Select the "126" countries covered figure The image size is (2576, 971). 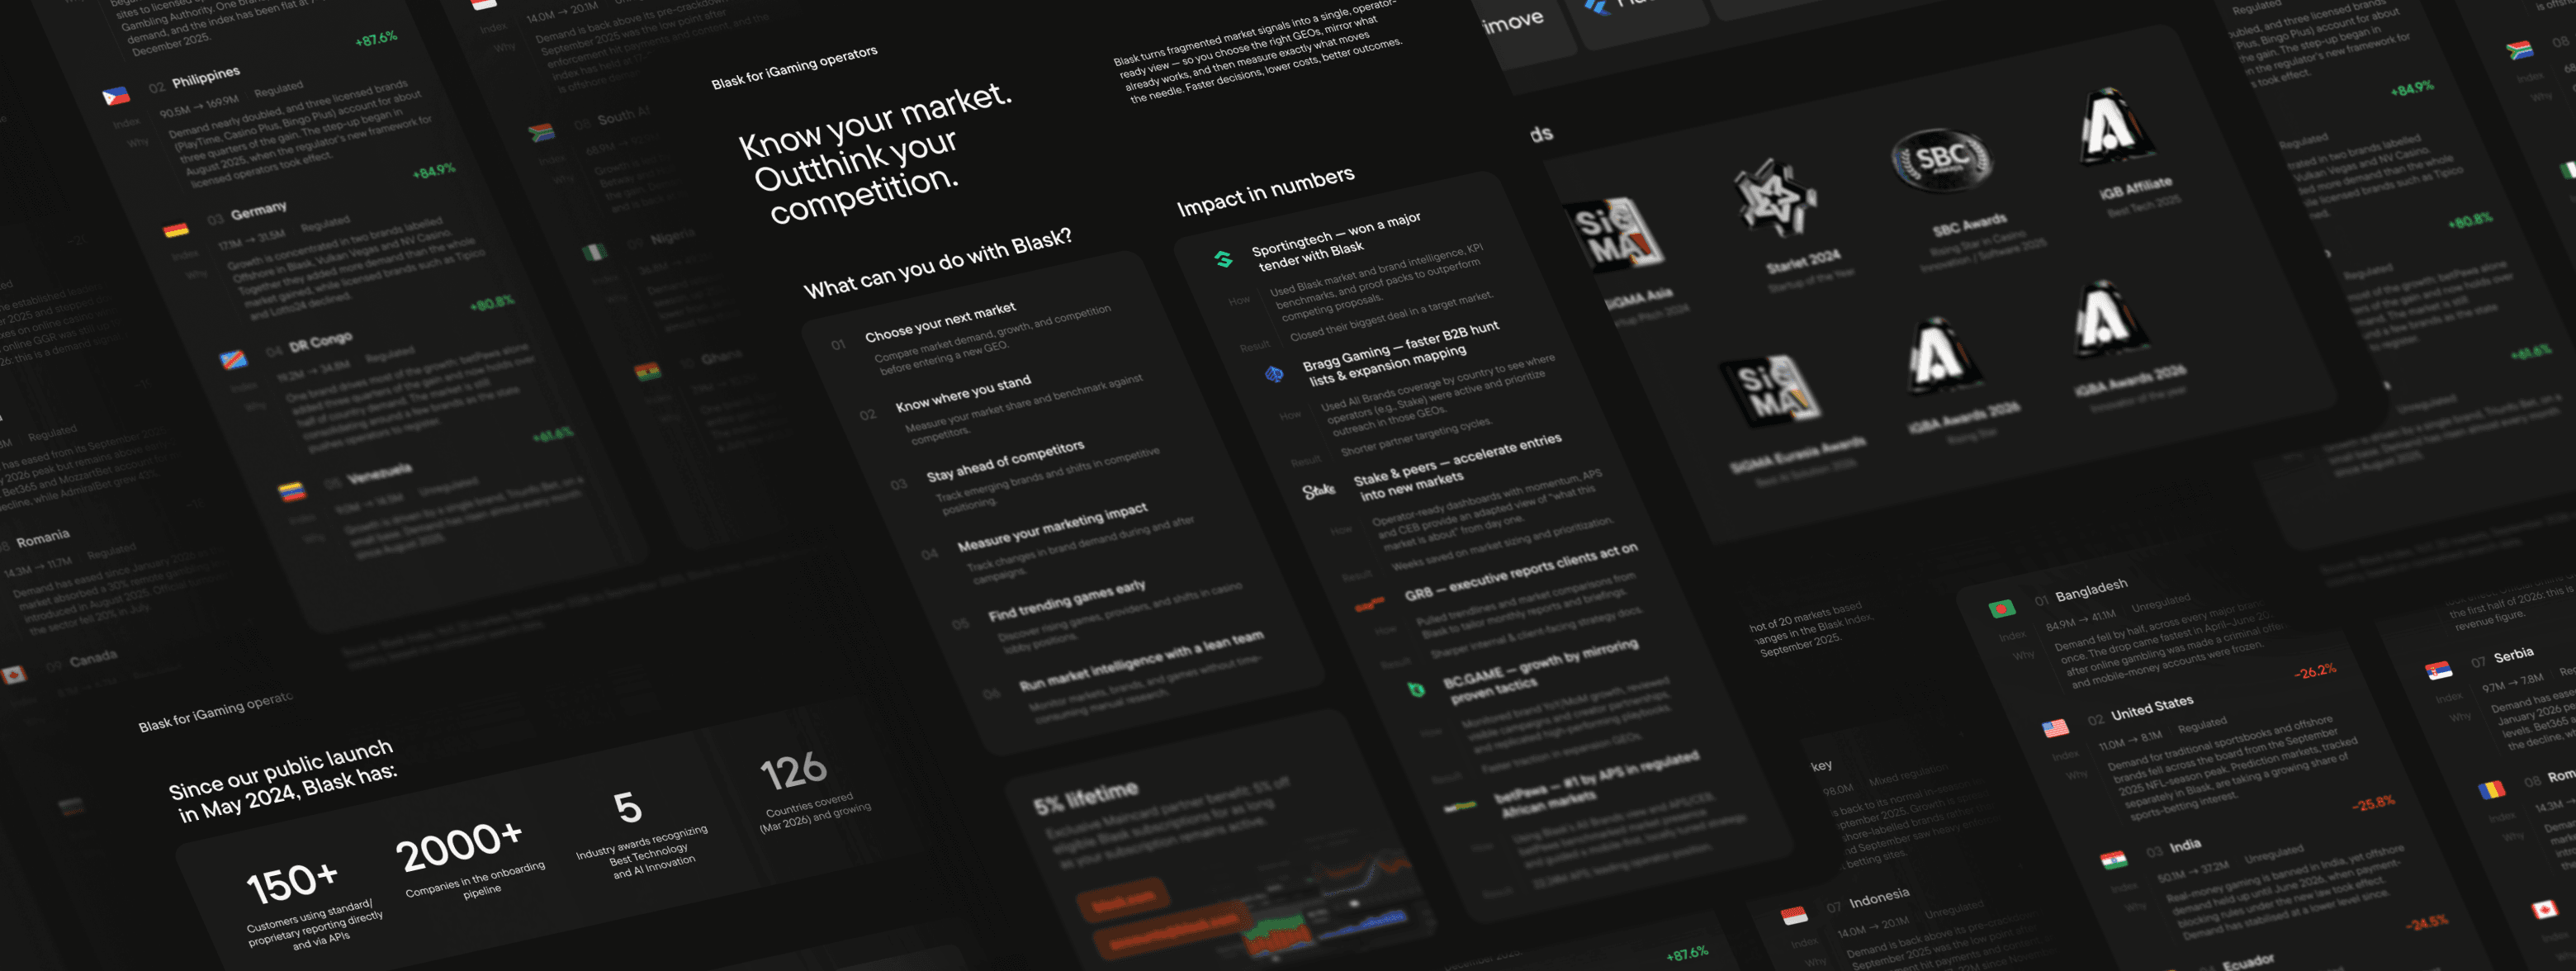click(793, 771)
